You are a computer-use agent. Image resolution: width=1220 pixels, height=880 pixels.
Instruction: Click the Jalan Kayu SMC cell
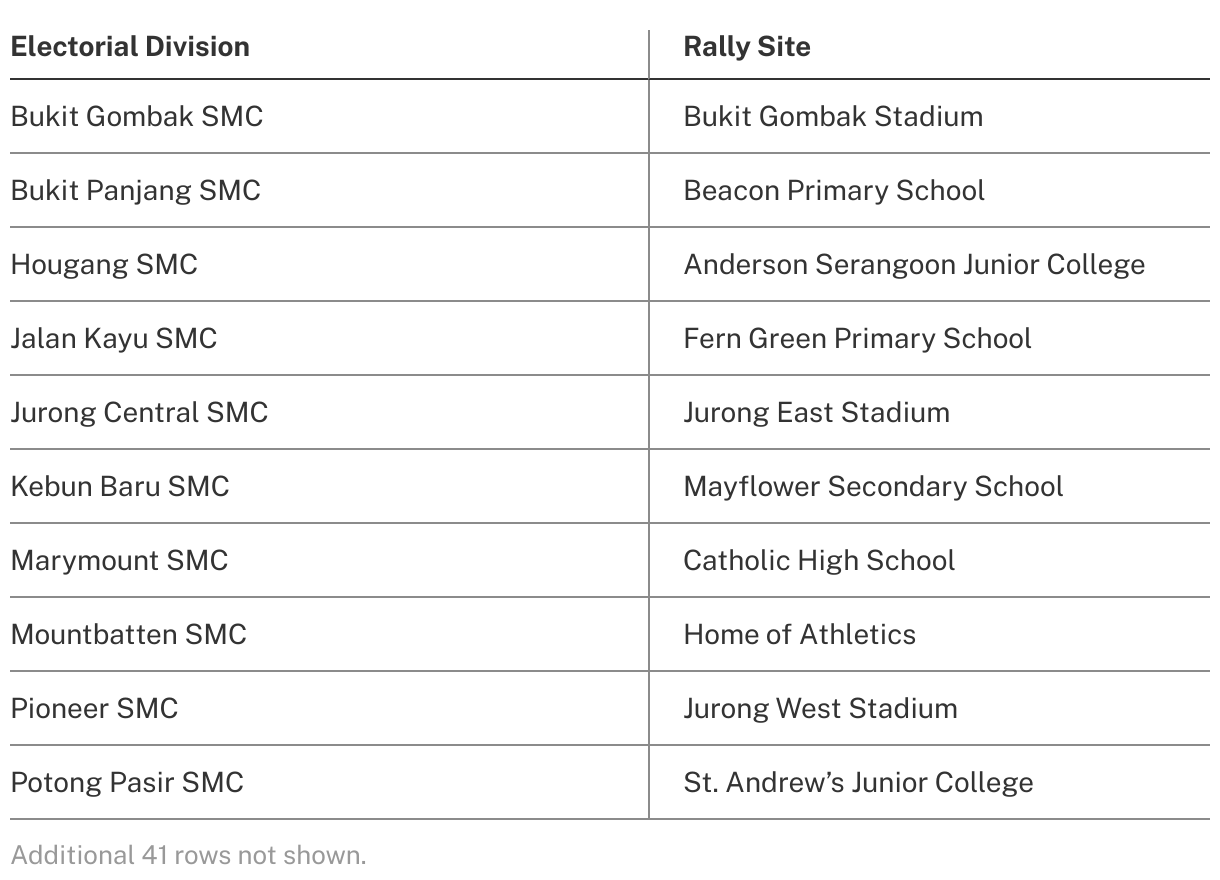pos(114,338)
